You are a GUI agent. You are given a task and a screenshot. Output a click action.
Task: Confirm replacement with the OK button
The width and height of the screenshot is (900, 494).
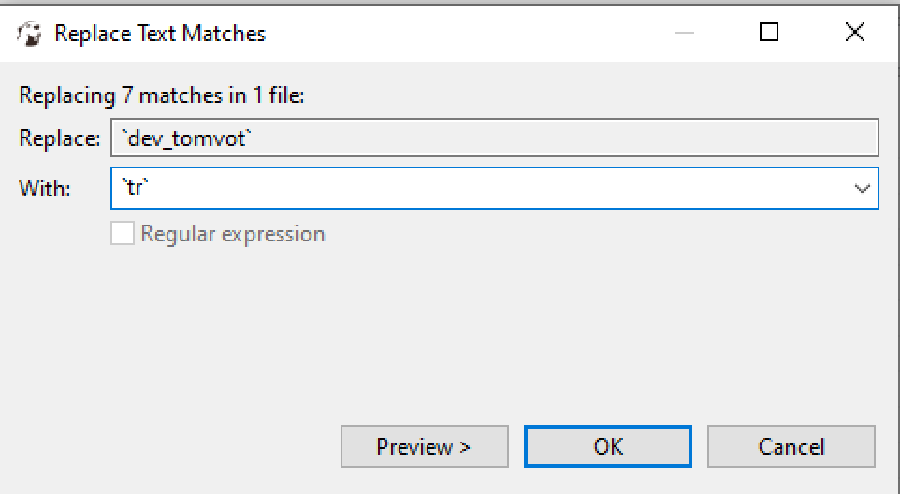coord(608,446)
